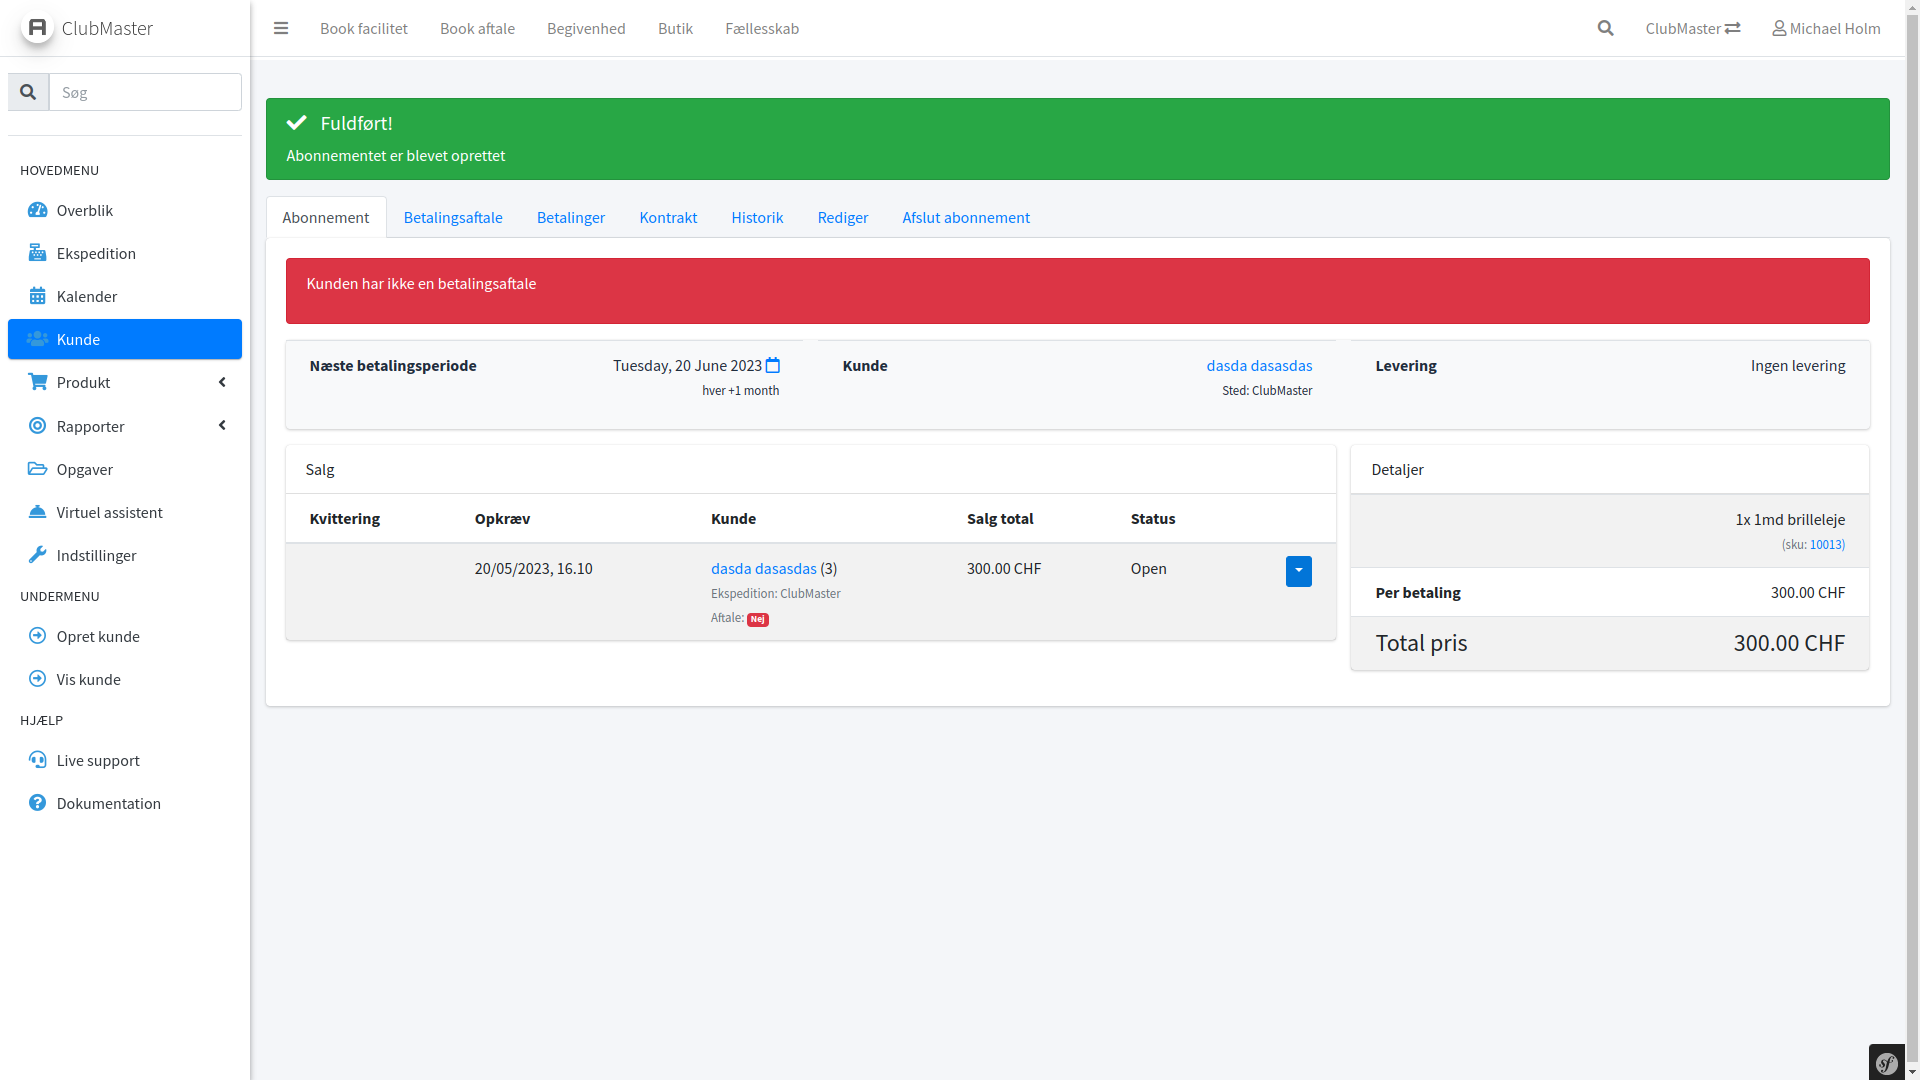Click the Symfony debug icon in the bottom corner
The height and width of the screenshot is (1080, 1920).
coord(1887,1063)
